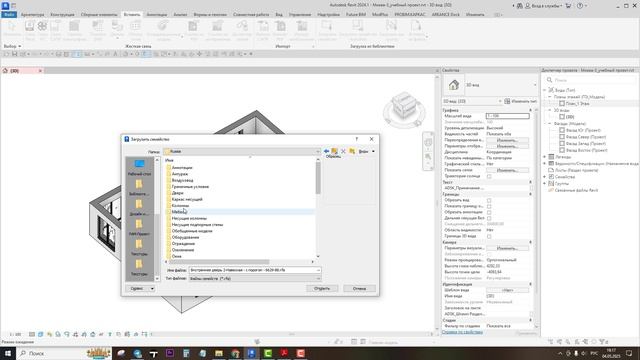This screenshot has height=360, width=640.
Task: Click the Открыть button
Action: point(322,289)
